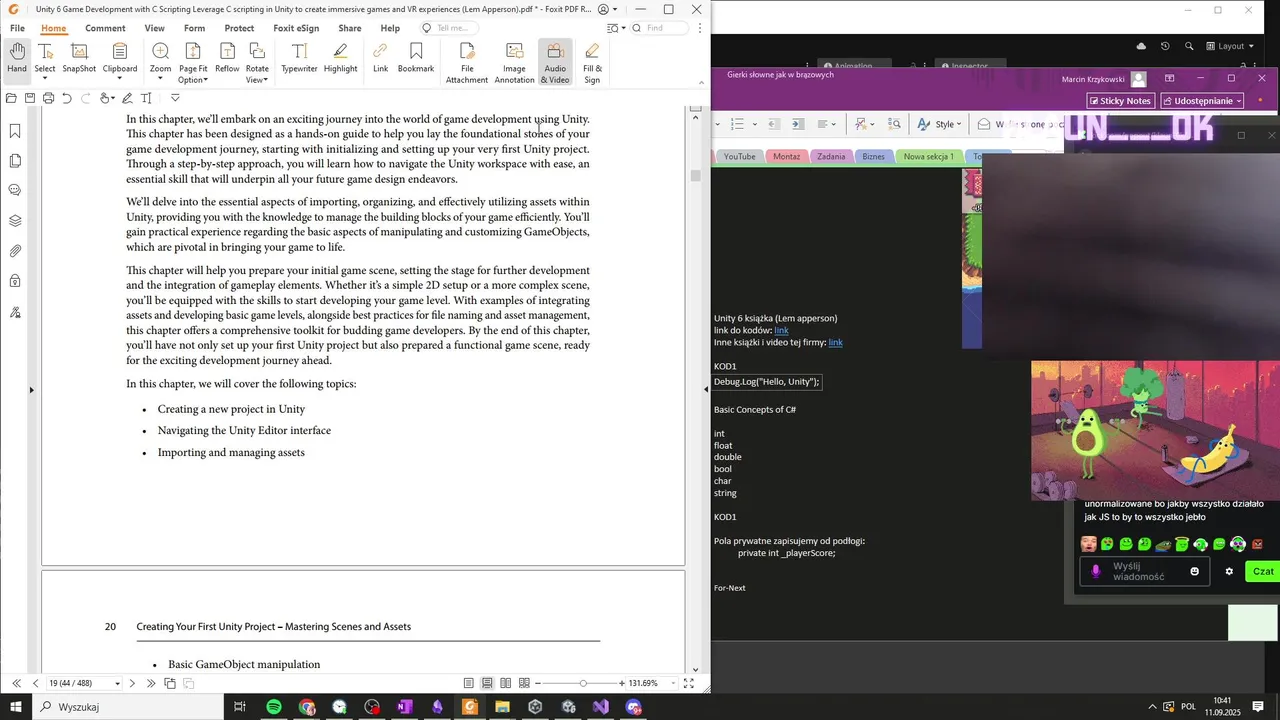Open Layers panel in left sidebar
The height and width of the screenshot is (720, 1280).
pos(15,221)
